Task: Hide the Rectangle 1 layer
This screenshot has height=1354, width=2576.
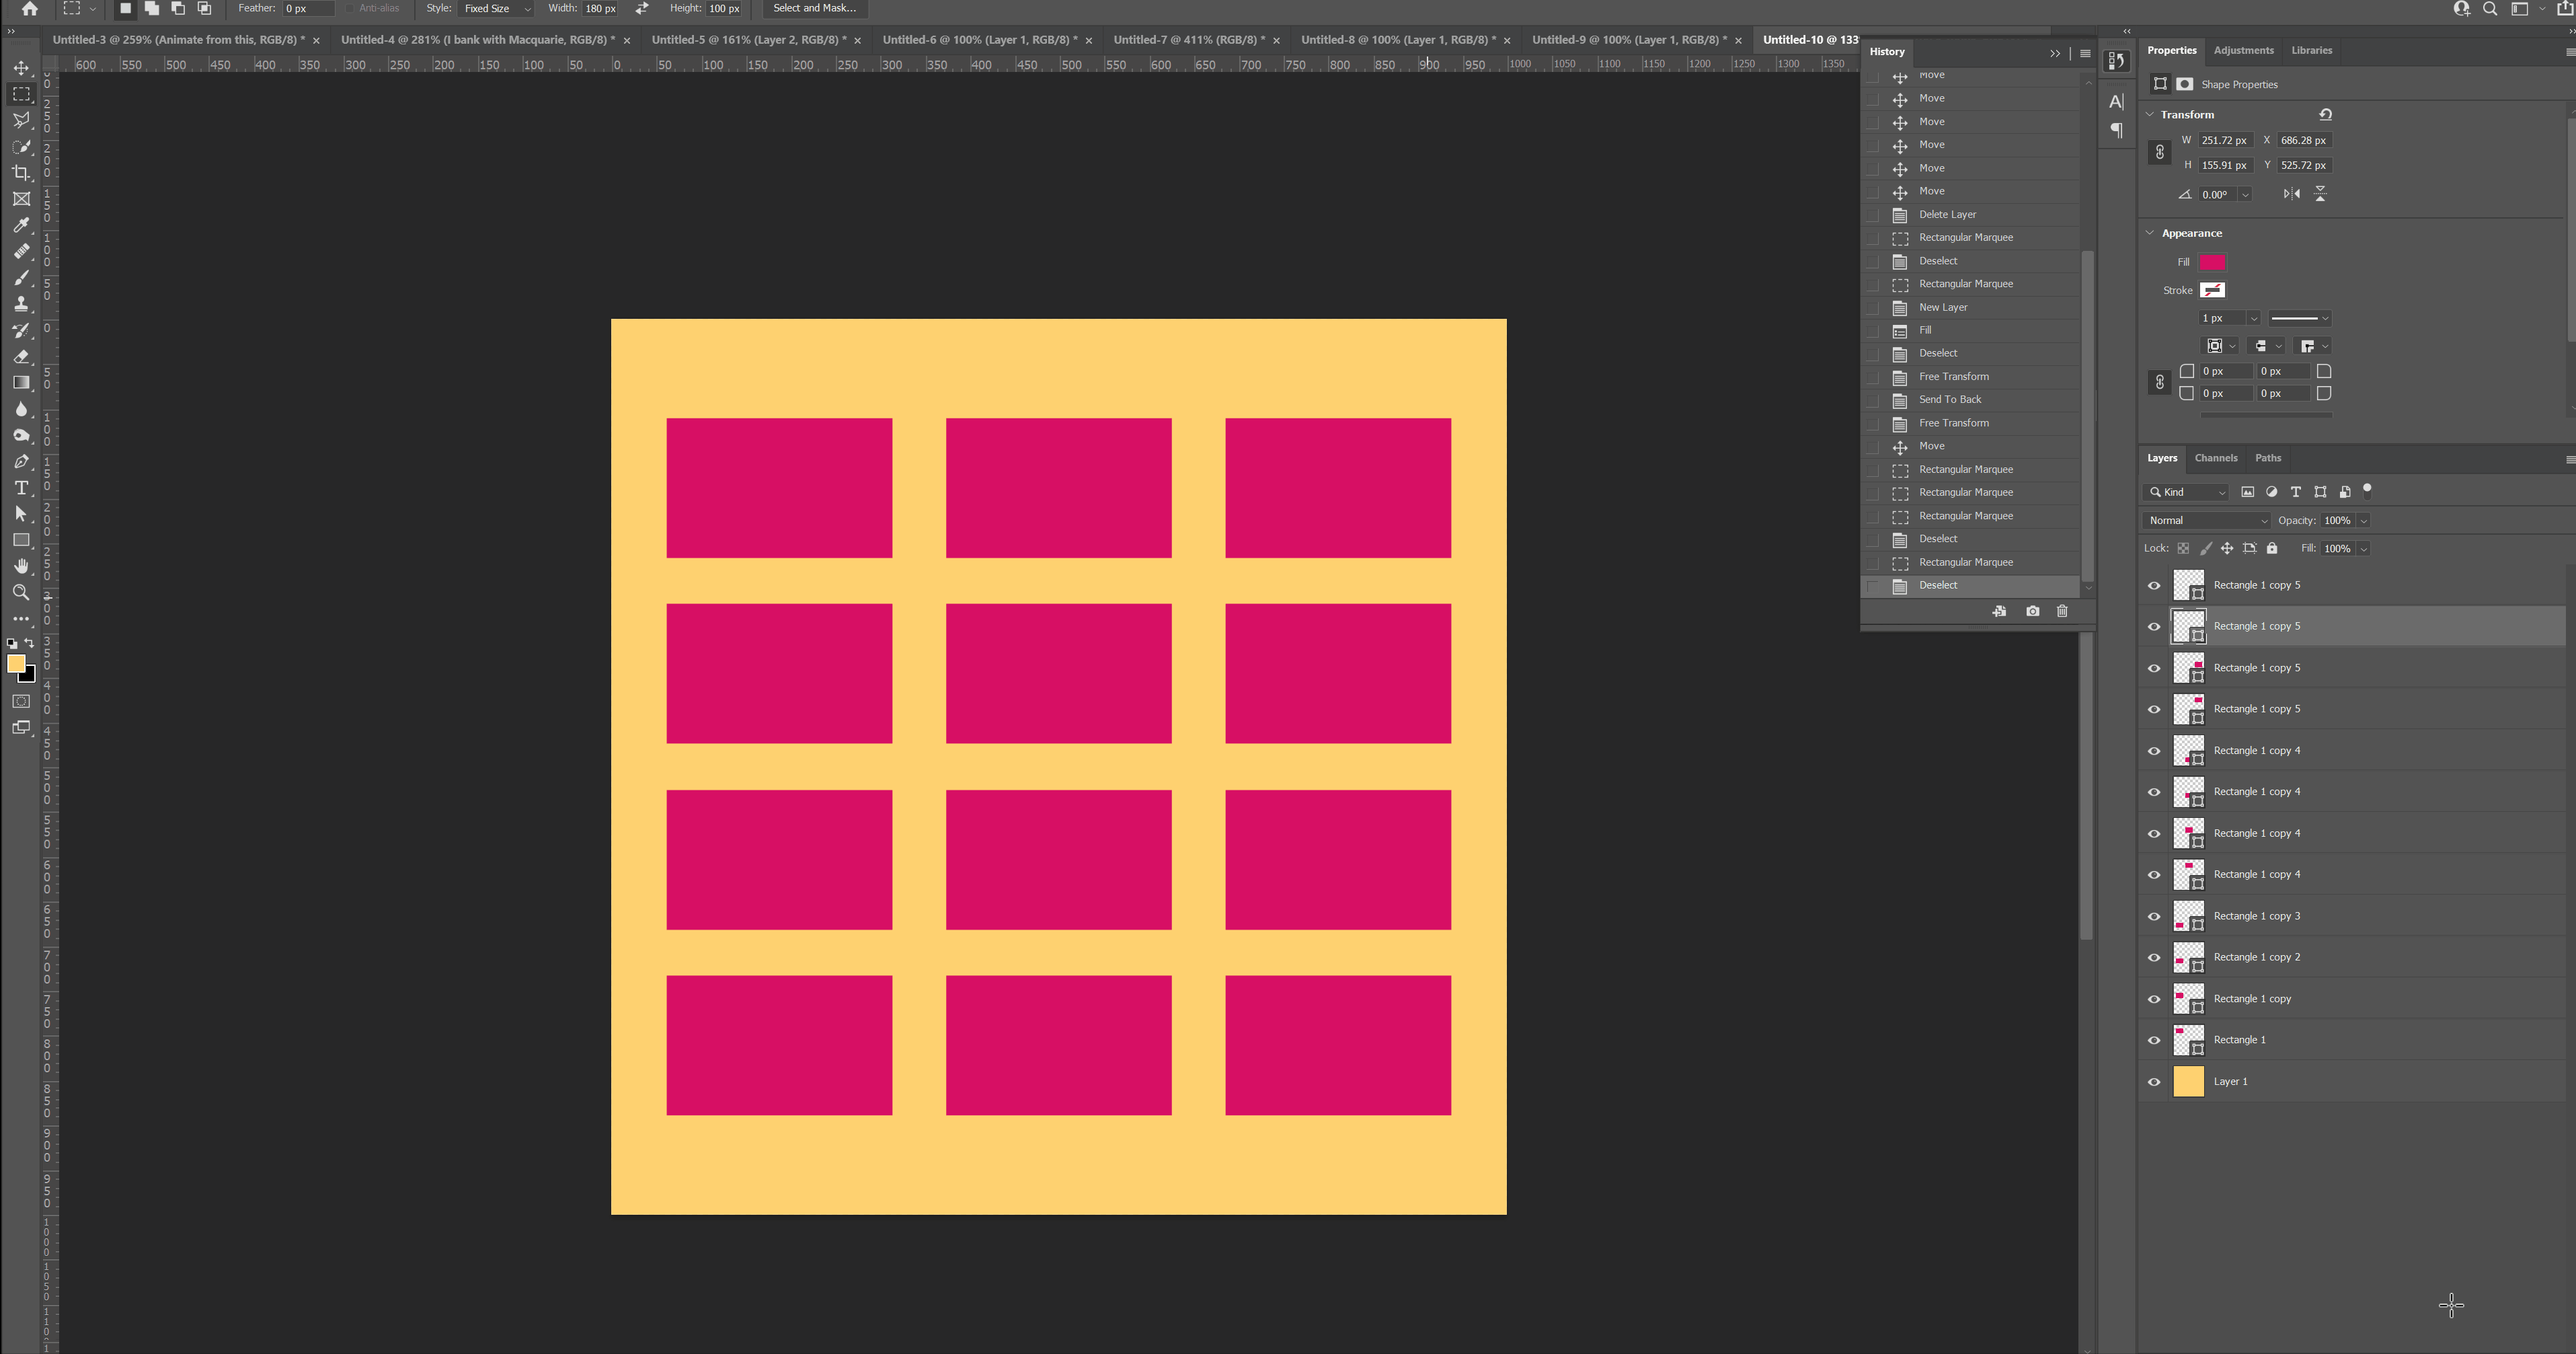Action: (x=2154, y=1040)
